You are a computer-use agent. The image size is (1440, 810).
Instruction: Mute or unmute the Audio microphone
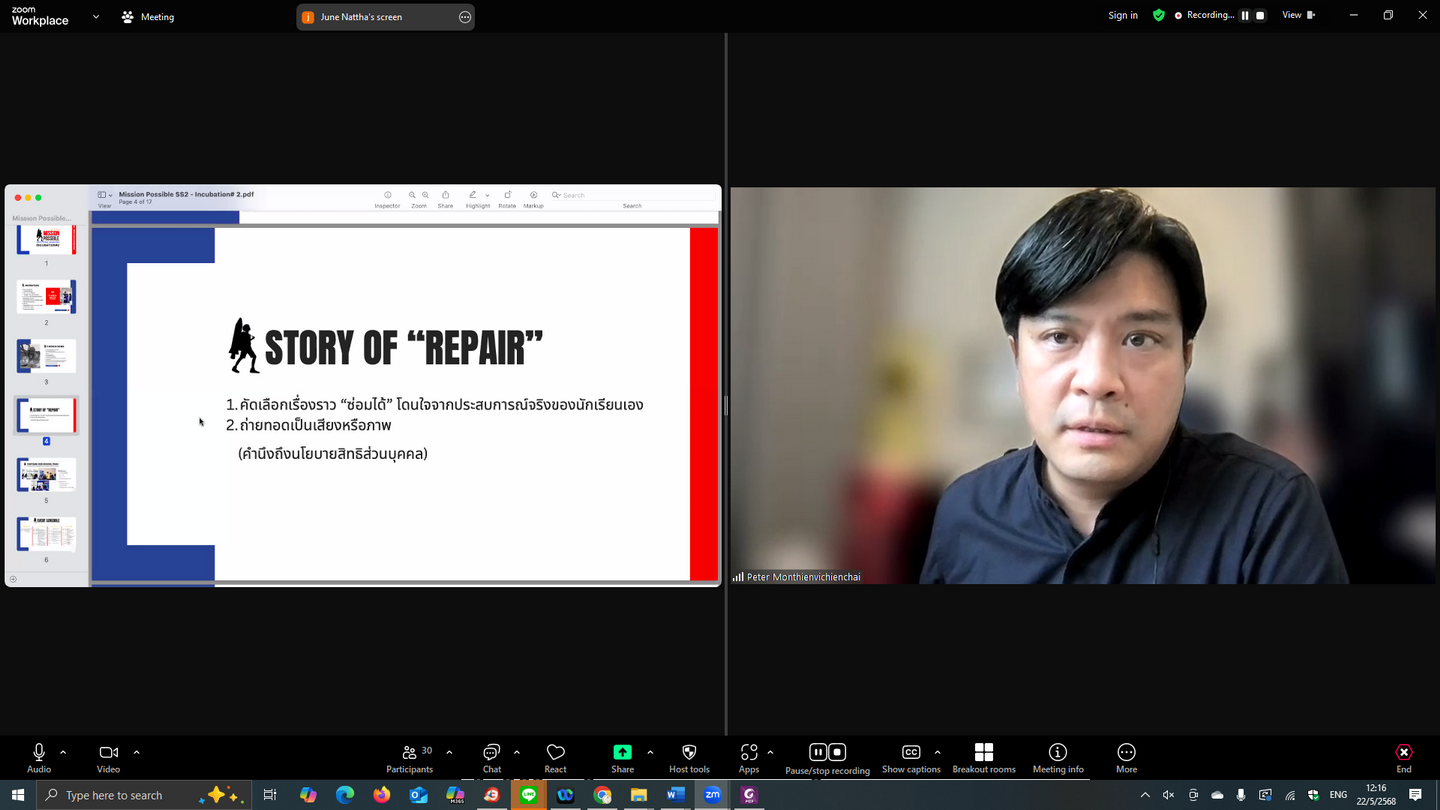coord(39,758)
